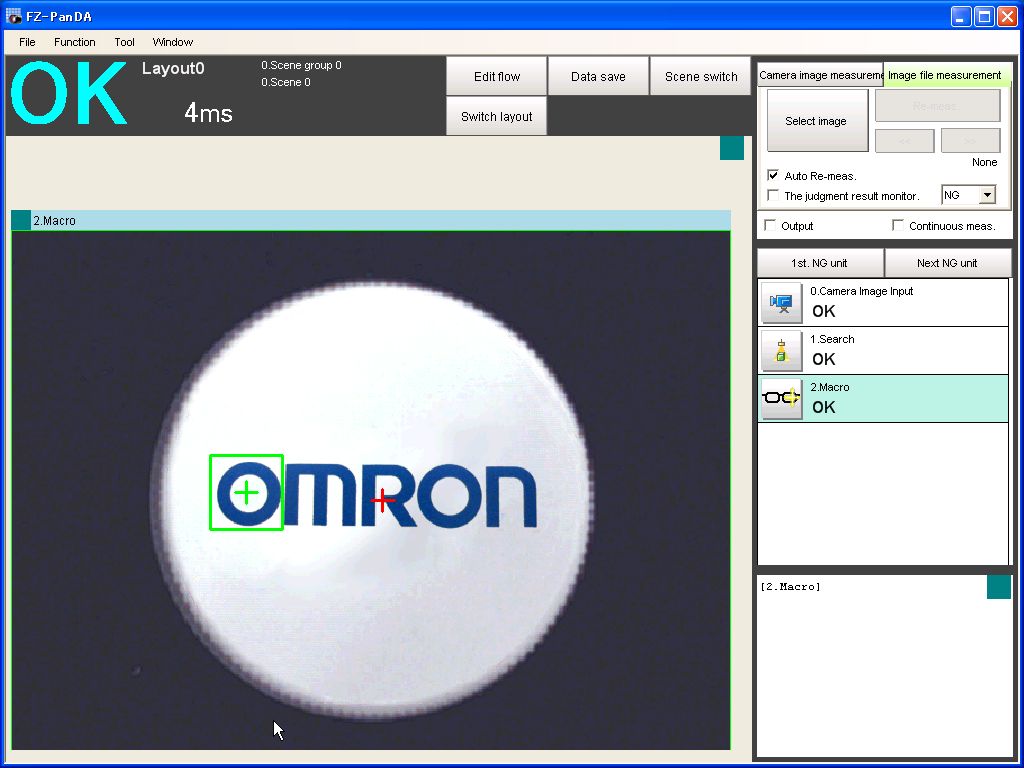
Task: Open the File menu
Action: (27, 42)
